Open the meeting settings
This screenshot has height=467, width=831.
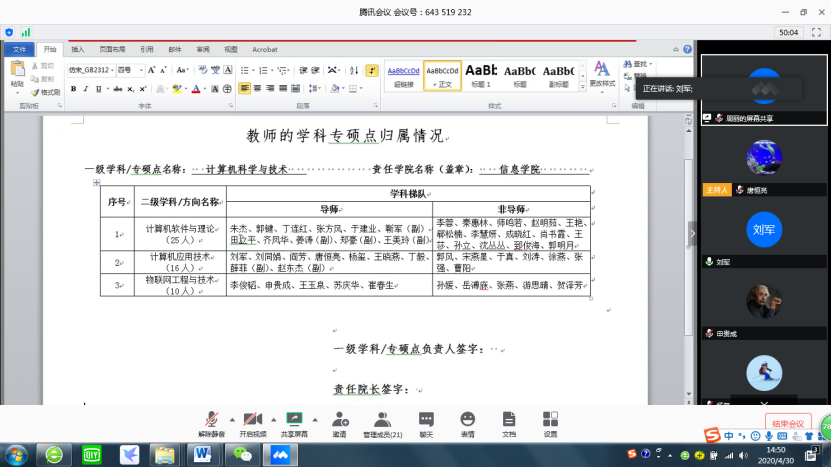[x=550, y=421]
